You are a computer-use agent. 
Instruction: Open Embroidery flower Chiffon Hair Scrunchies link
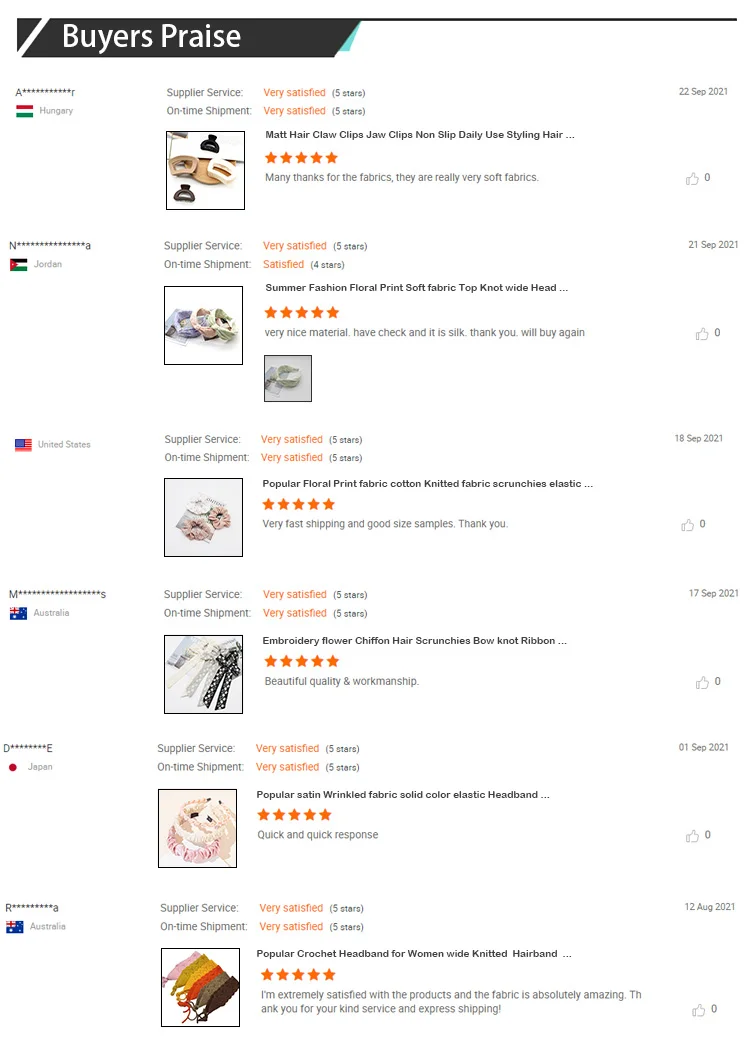pos(414,641)
